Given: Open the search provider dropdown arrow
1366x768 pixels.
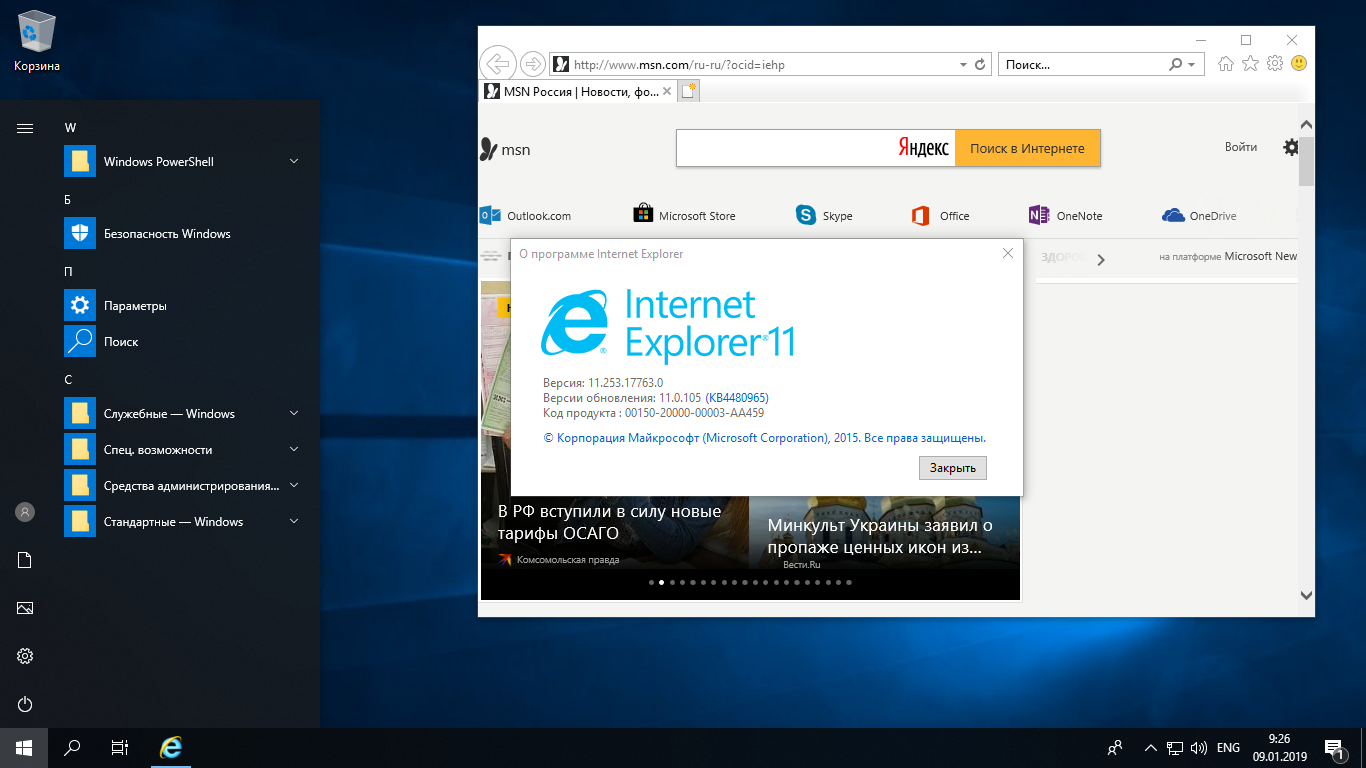Looking at the screenshot, I should pos(1191,65).
